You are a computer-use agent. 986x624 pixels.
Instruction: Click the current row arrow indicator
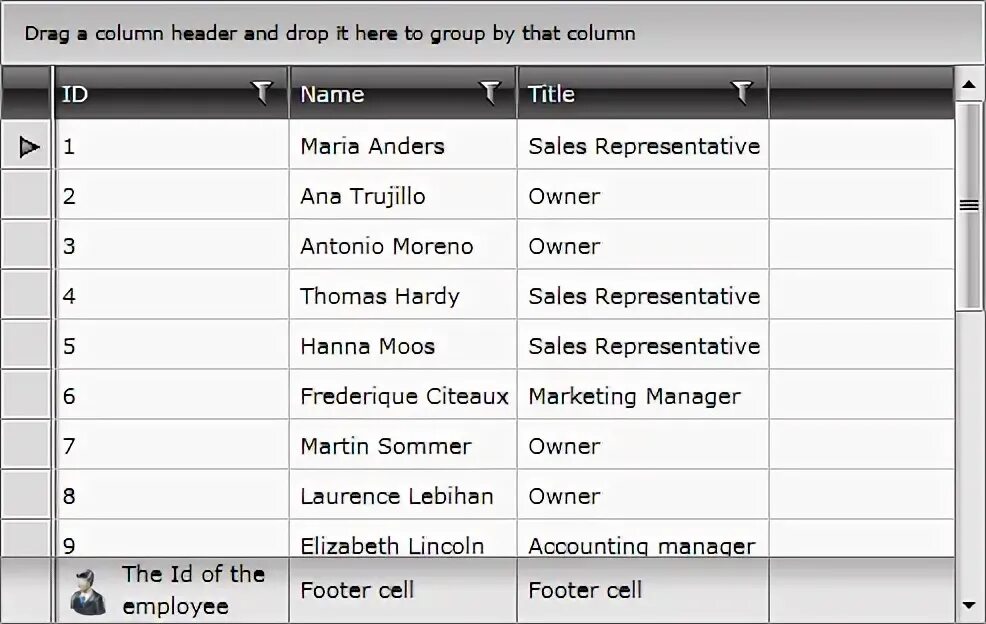pyautogui.click(x=28, y=147)
